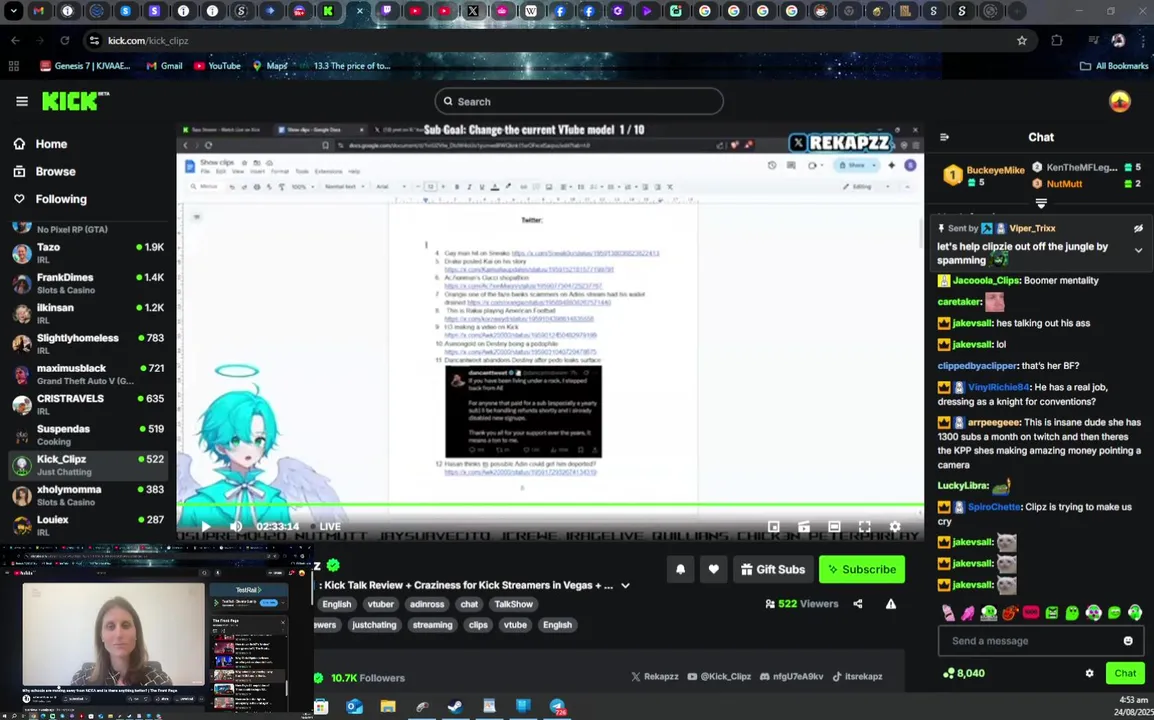The height and width of the screenshot is (720, 1154).
Task: Toggle stream notifications with the bell button
Action: pyautogui.click(x=680, y=569)
